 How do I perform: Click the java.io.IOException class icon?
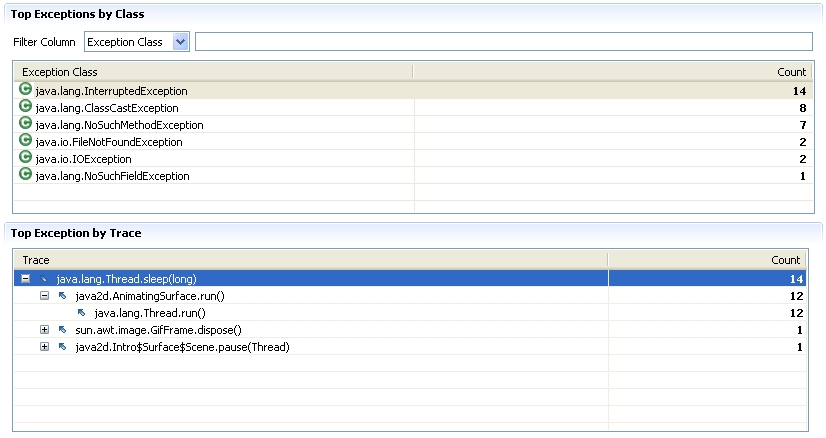26,158
